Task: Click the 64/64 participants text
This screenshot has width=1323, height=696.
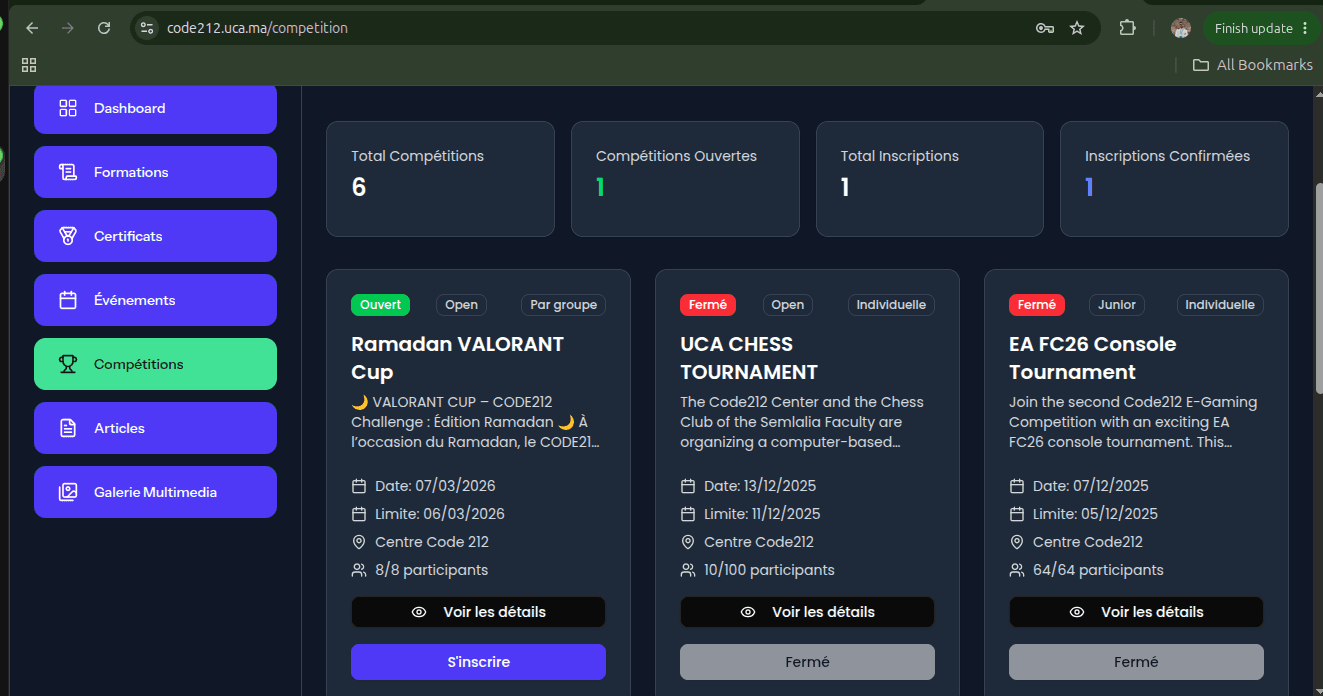Action: pyautogui.click(x=1098, y=570)
